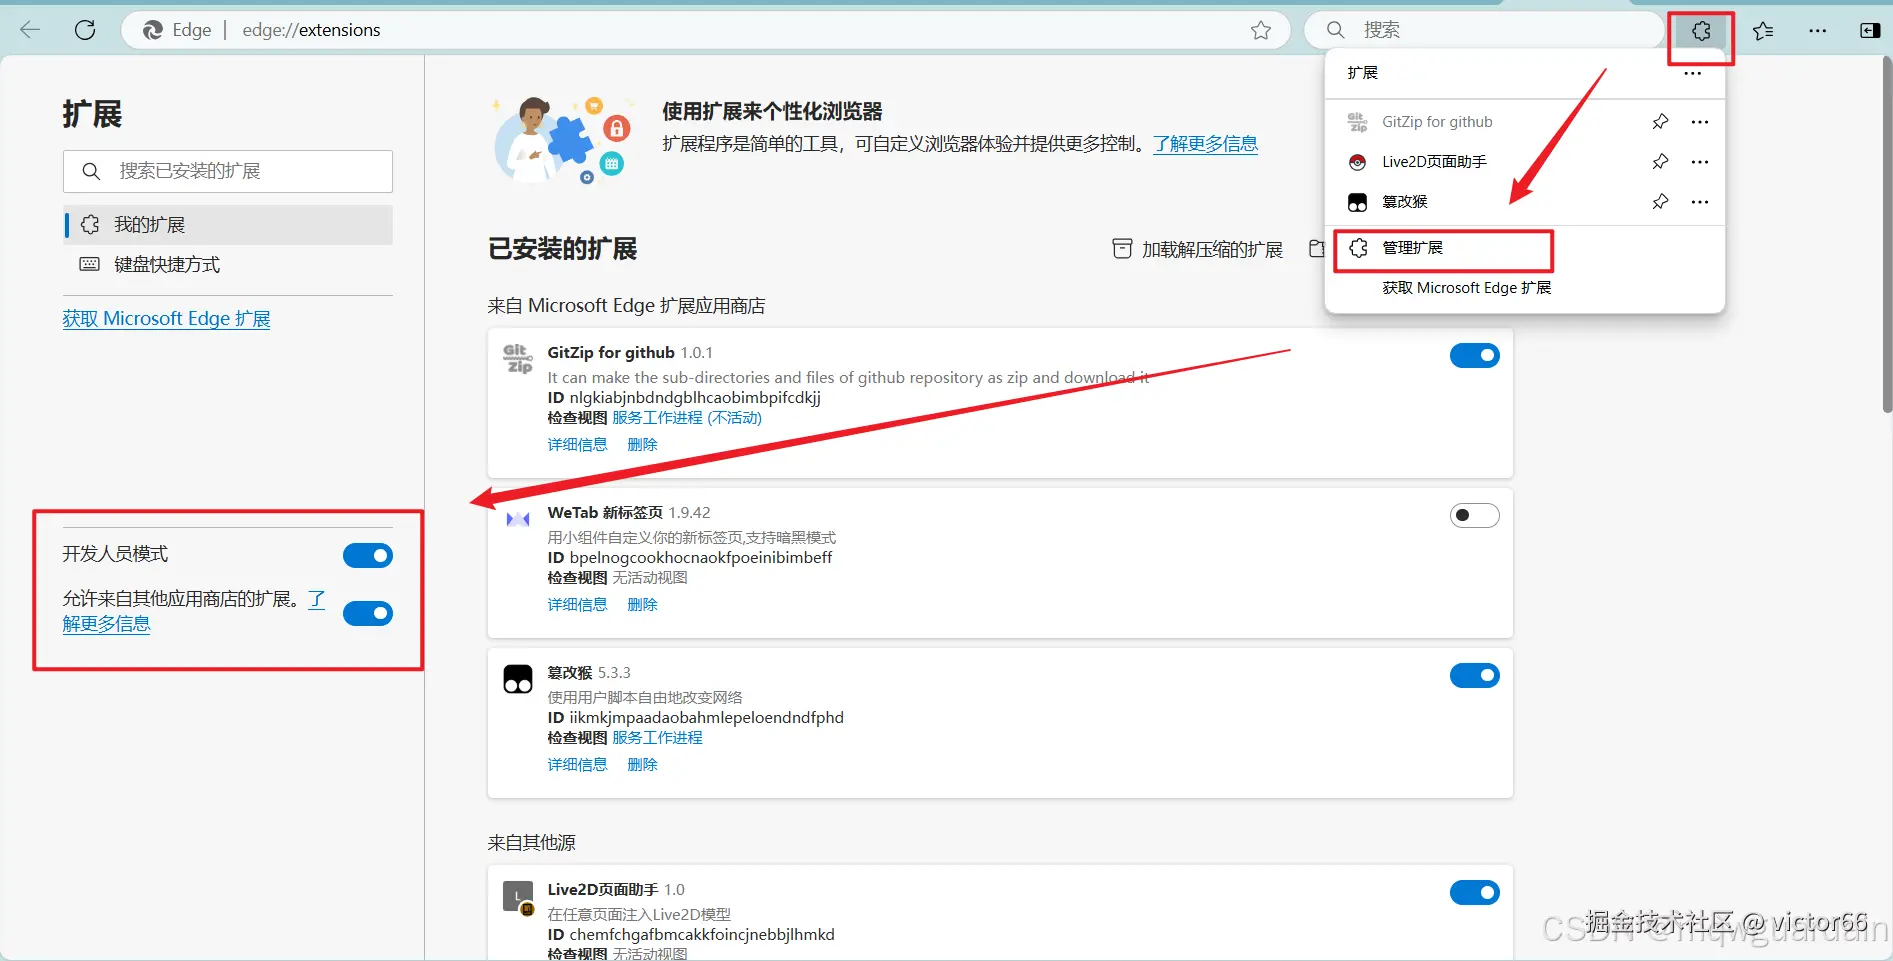Open 了解更多信息 link in the banner
This screenshot has height=961, width=1893.
[x=1205, y=144]
